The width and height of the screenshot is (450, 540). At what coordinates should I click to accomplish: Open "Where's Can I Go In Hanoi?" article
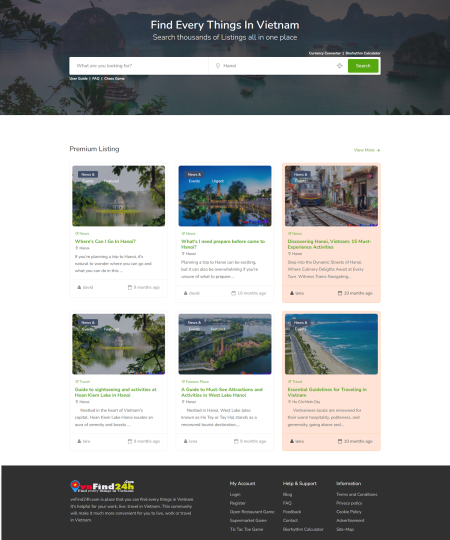[x=105, y=241]
